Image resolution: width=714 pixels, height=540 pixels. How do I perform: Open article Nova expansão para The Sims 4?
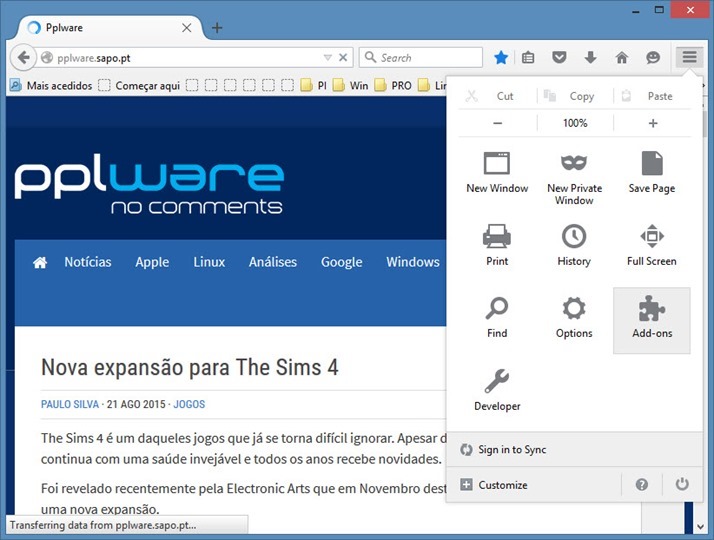189,367
